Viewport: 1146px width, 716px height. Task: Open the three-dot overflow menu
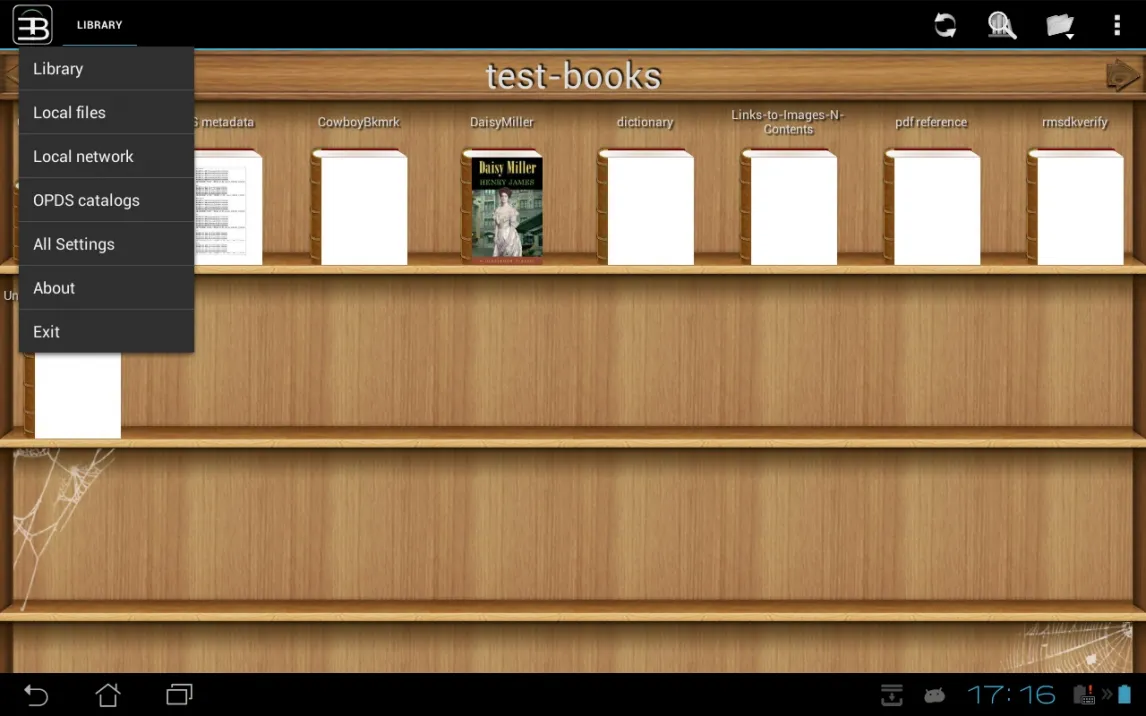point(1117,25)
